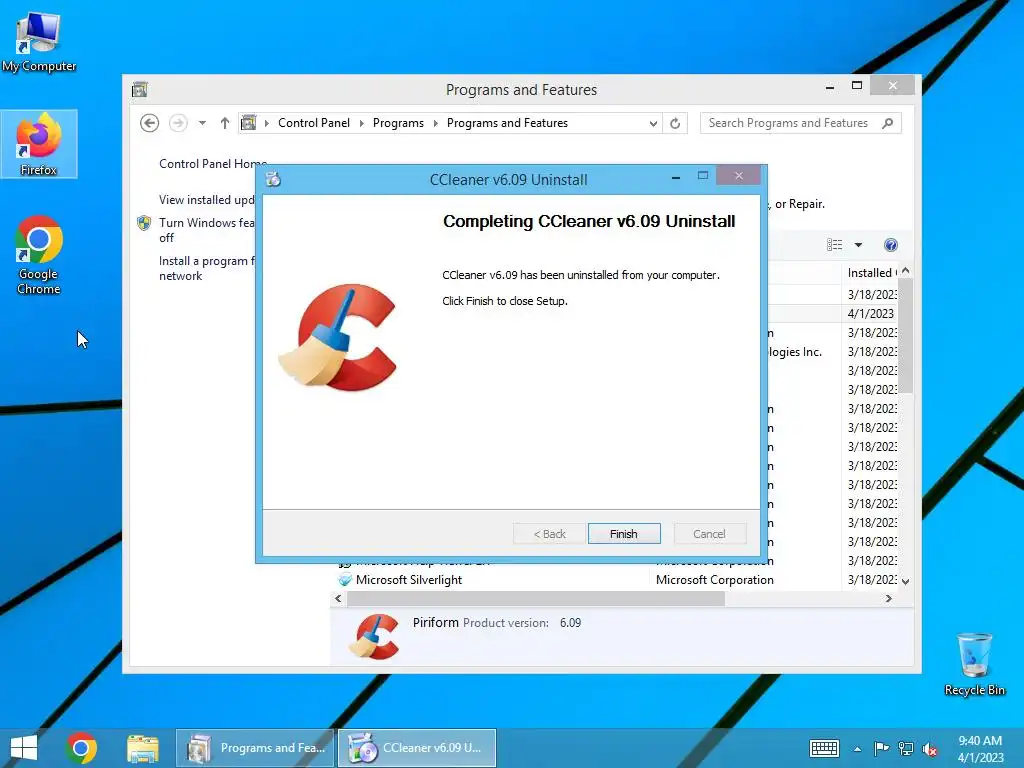Click the CCleaner uninstaller title bar icon
Viewport: 1024px width, 768px height.
(x=274, y=179)
